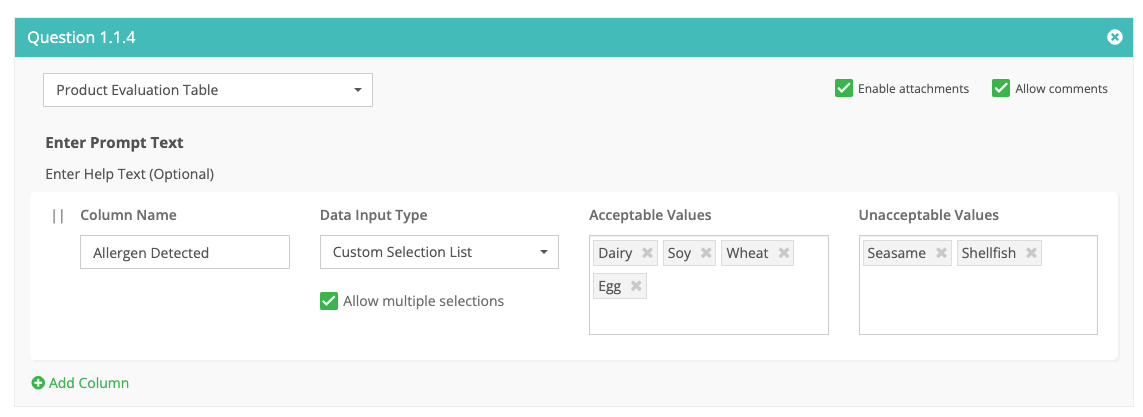
Task: Expand the Custom Selection List dropdown
Action: coord(439,252)
